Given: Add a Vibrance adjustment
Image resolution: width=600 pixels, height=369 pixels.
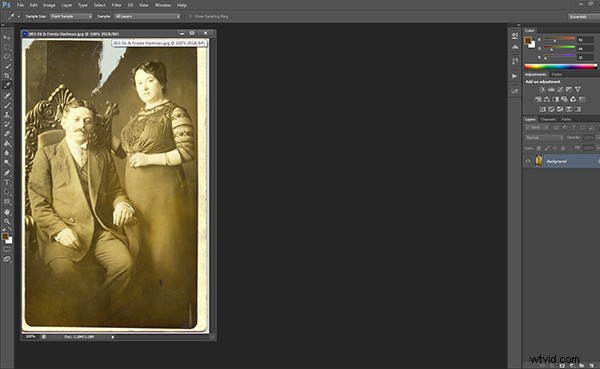Looking at the screenshot, I should coord(577,89).
